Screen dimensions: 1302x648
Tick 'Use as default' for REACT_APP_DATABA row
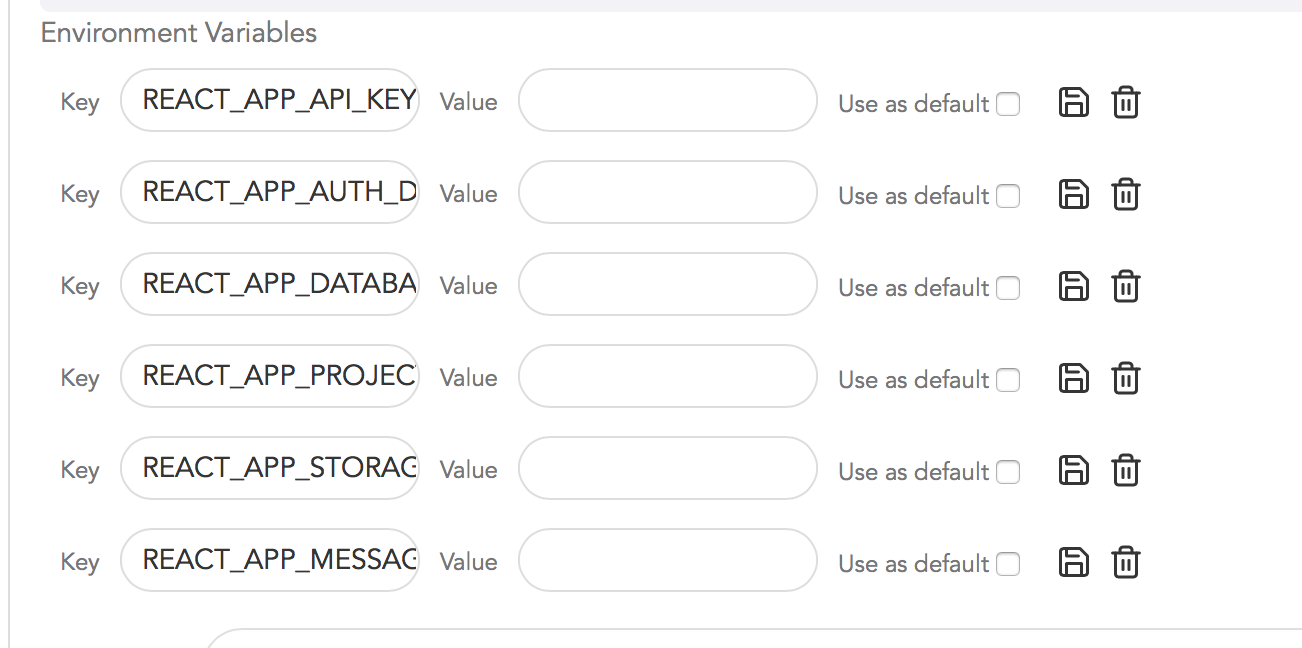point(1008,288)
